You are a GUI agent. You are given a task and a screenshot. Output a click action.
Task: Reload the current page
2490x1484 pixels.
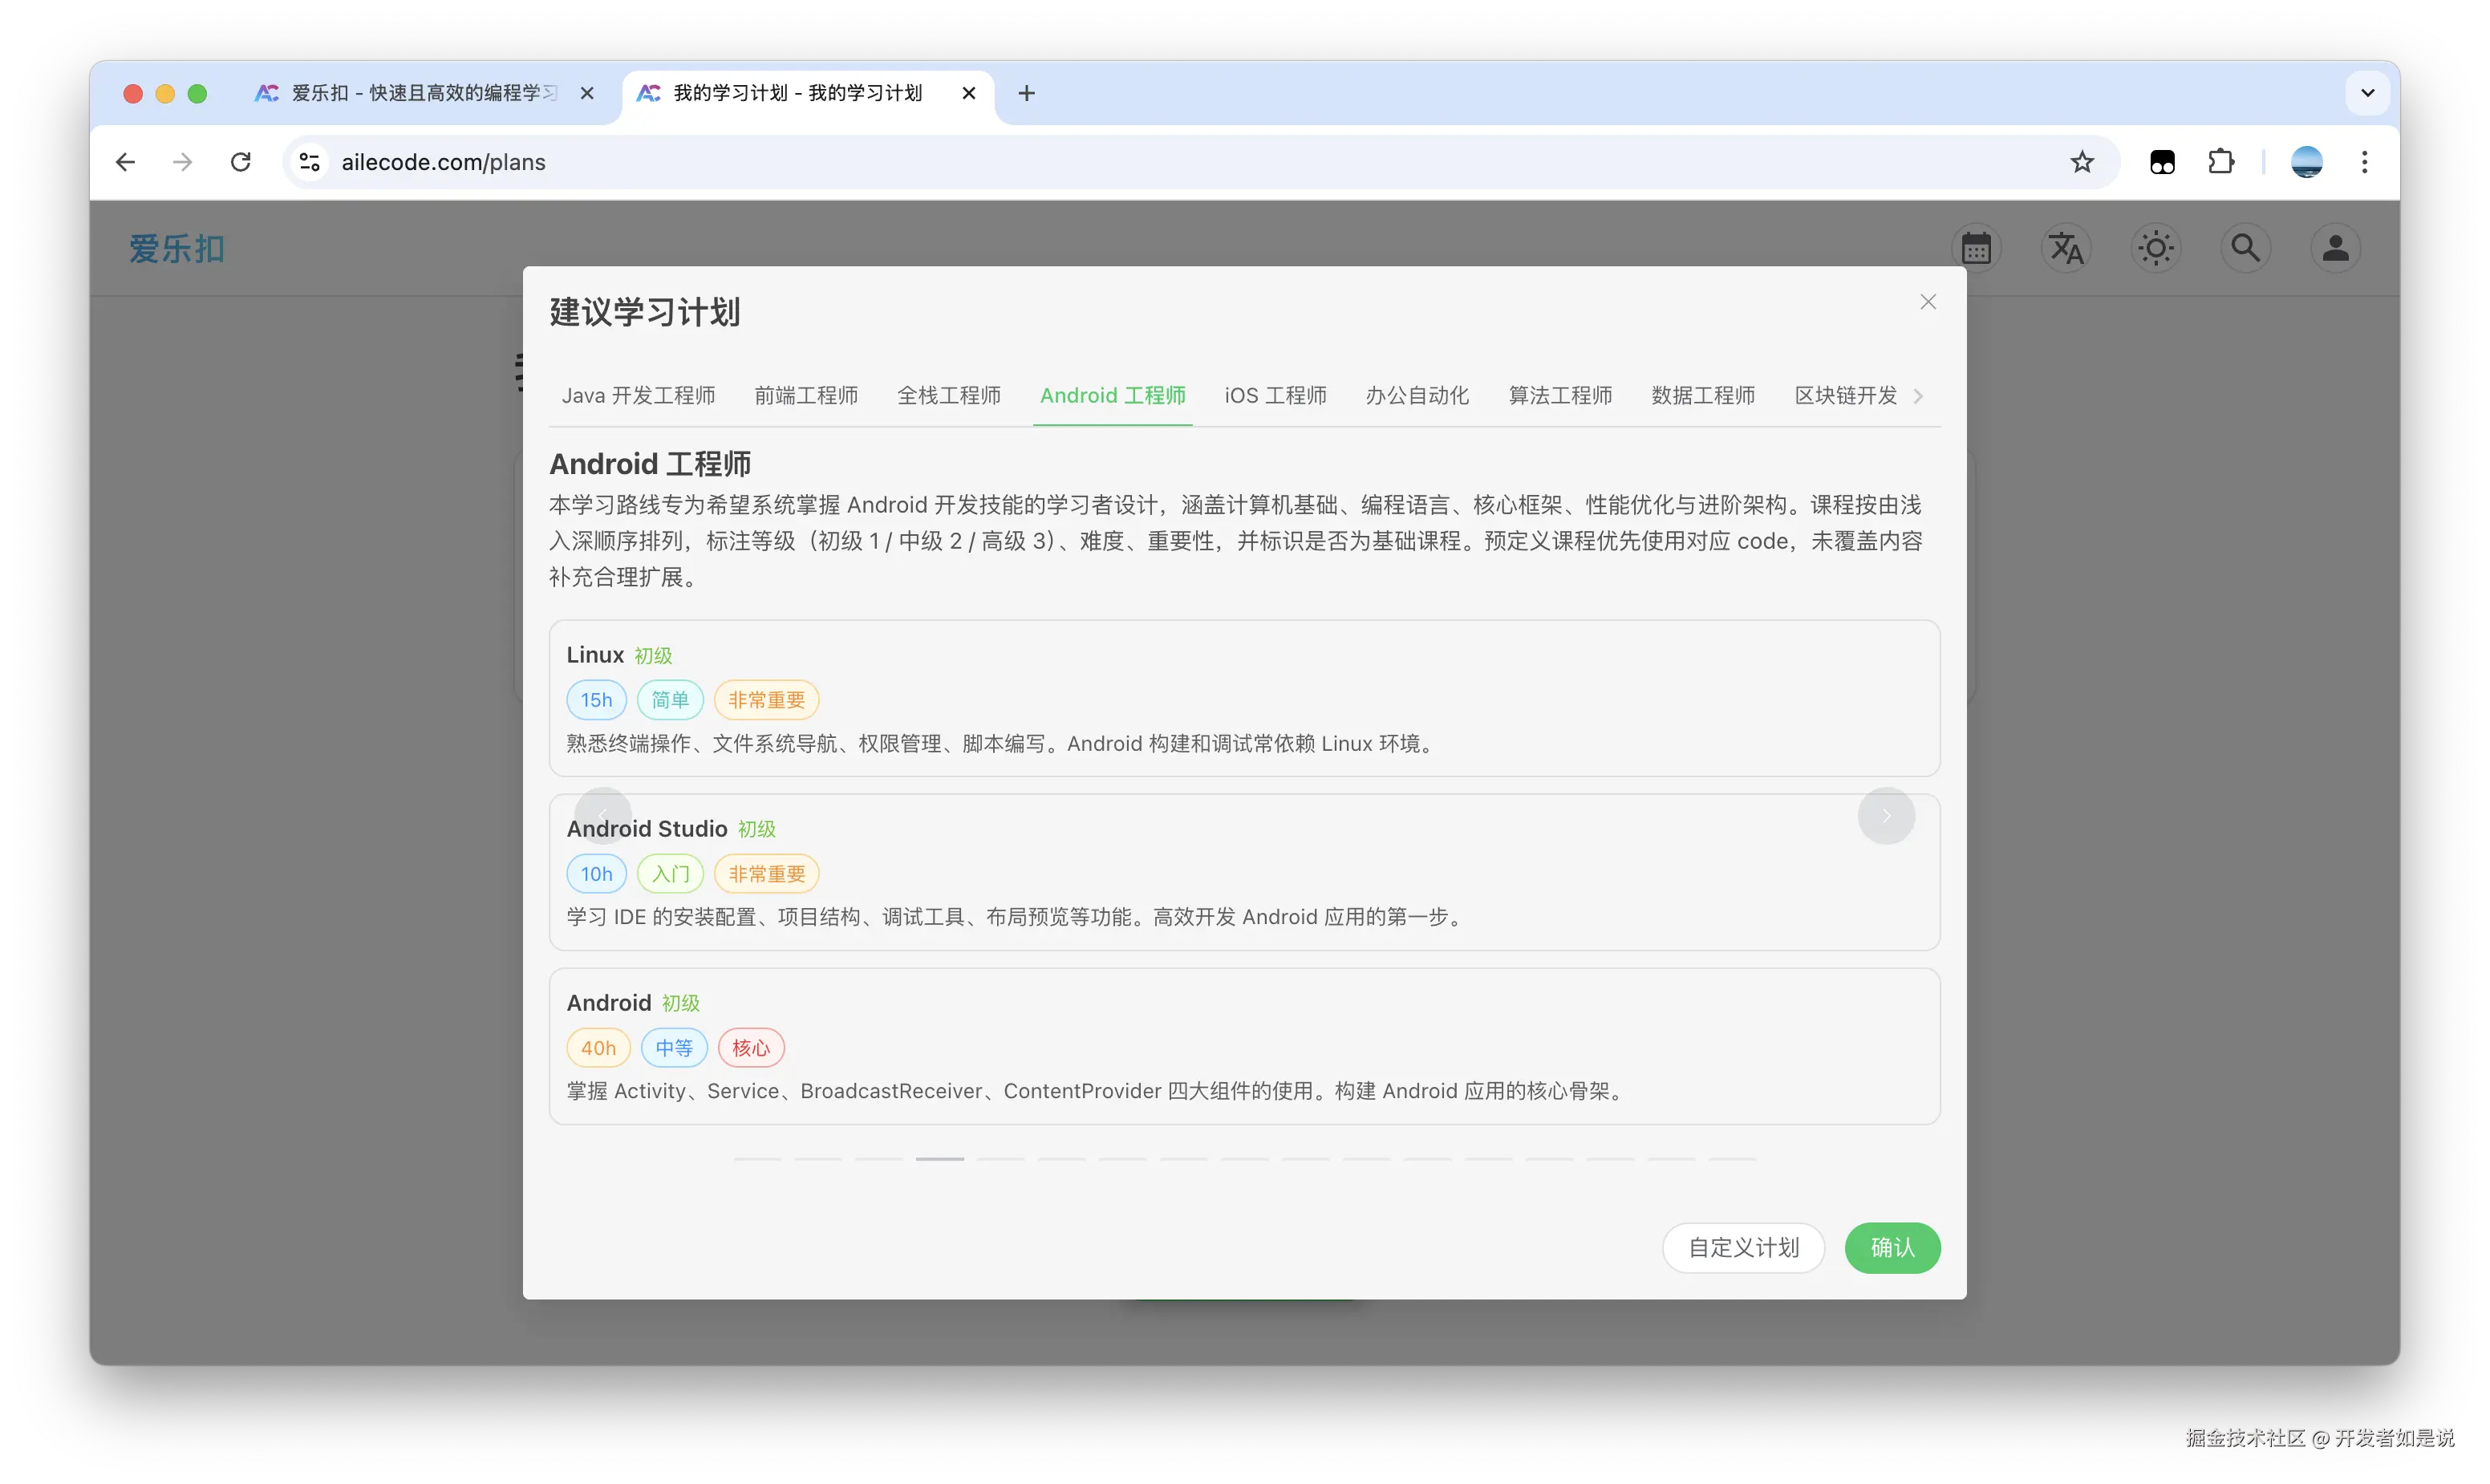240,161
